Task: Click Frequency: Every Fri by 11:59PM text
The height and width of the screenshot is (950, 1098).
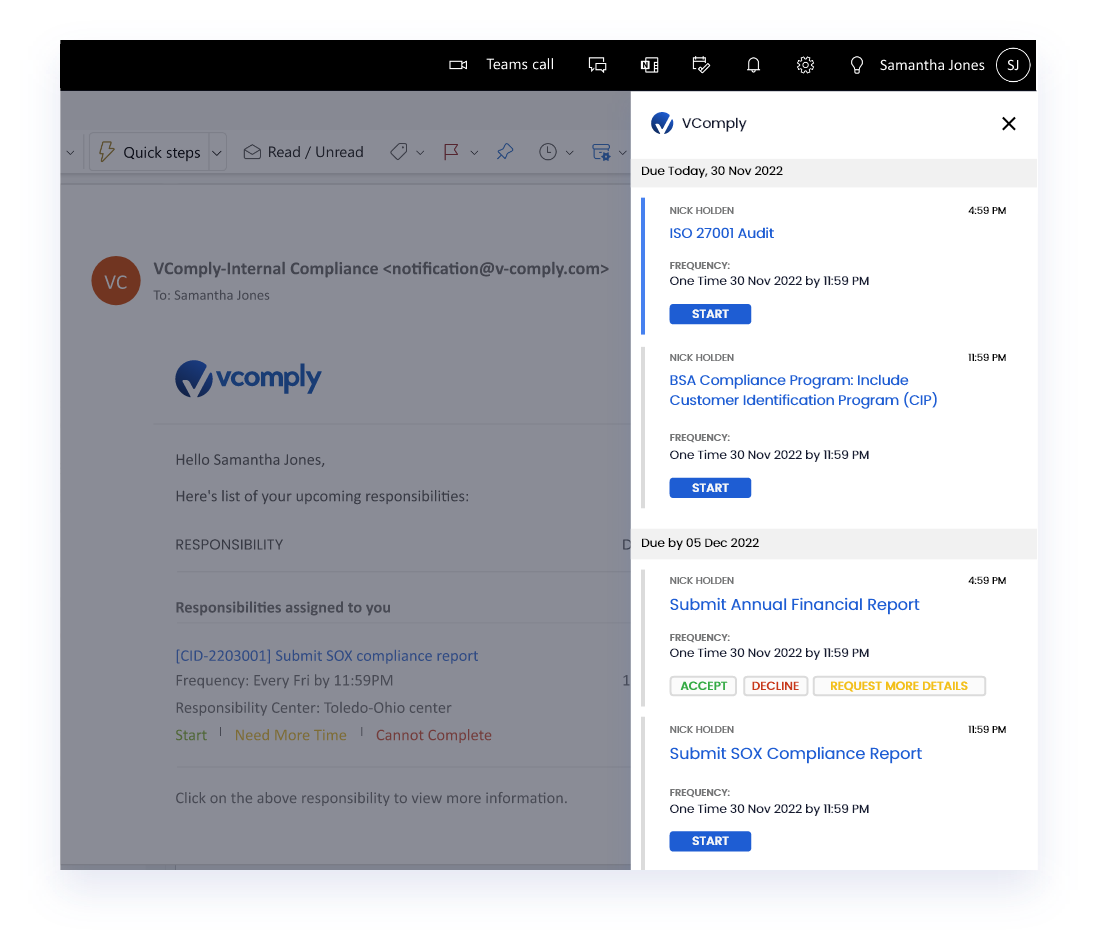Action: pyautogui.click(x=284, y=680)
